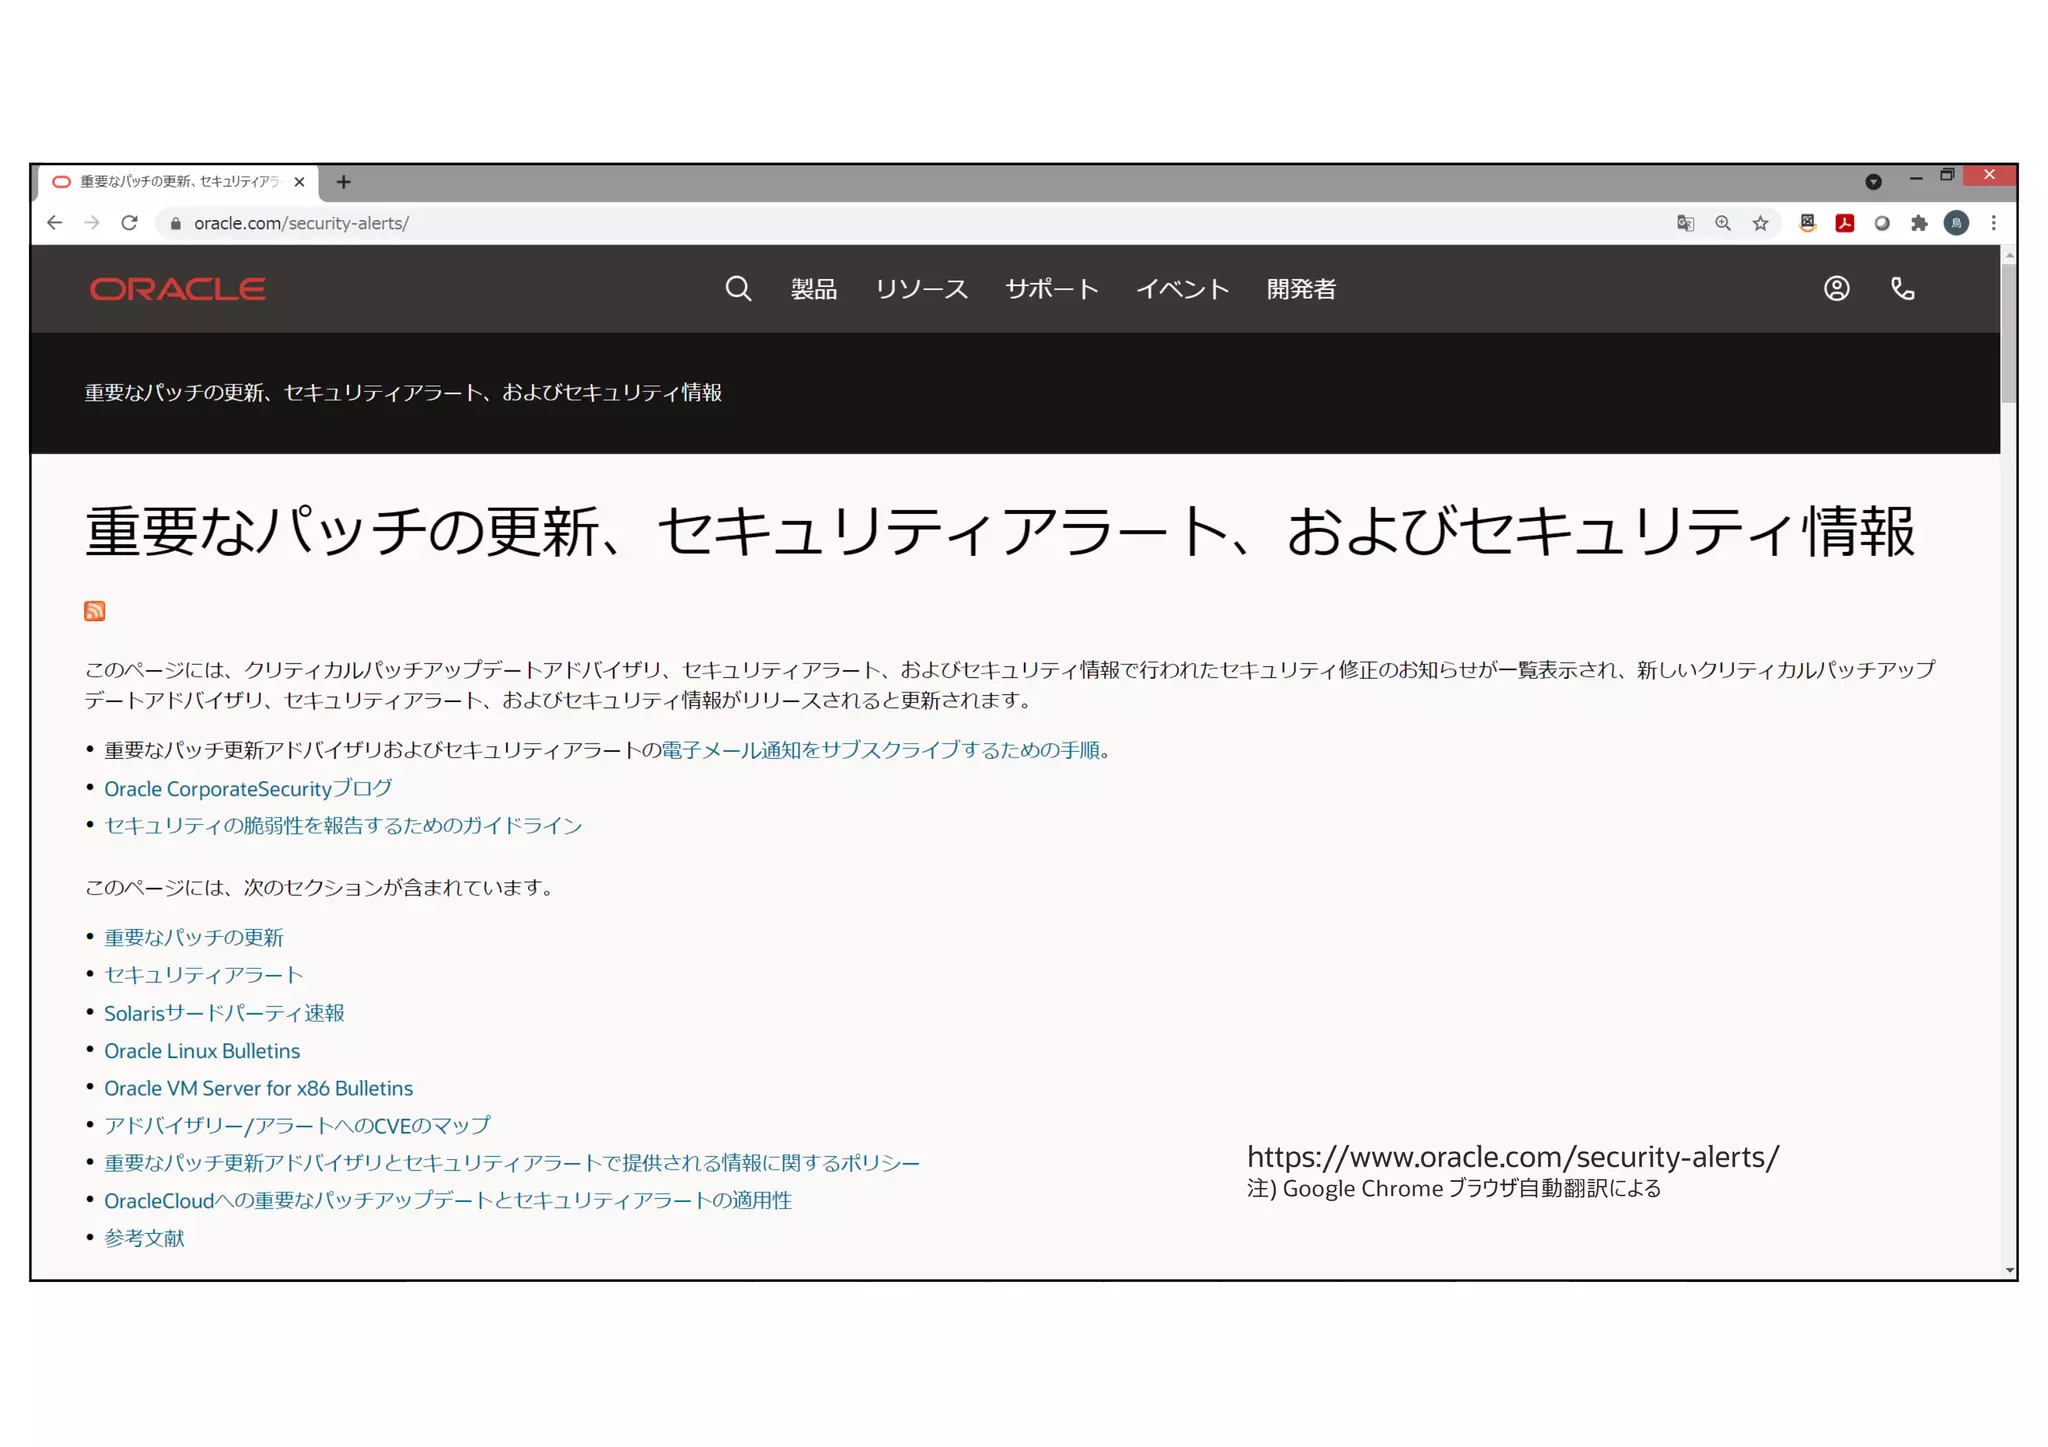Close the current Oracle tab
The image size is (2048, 1447).
coord(299,182)
